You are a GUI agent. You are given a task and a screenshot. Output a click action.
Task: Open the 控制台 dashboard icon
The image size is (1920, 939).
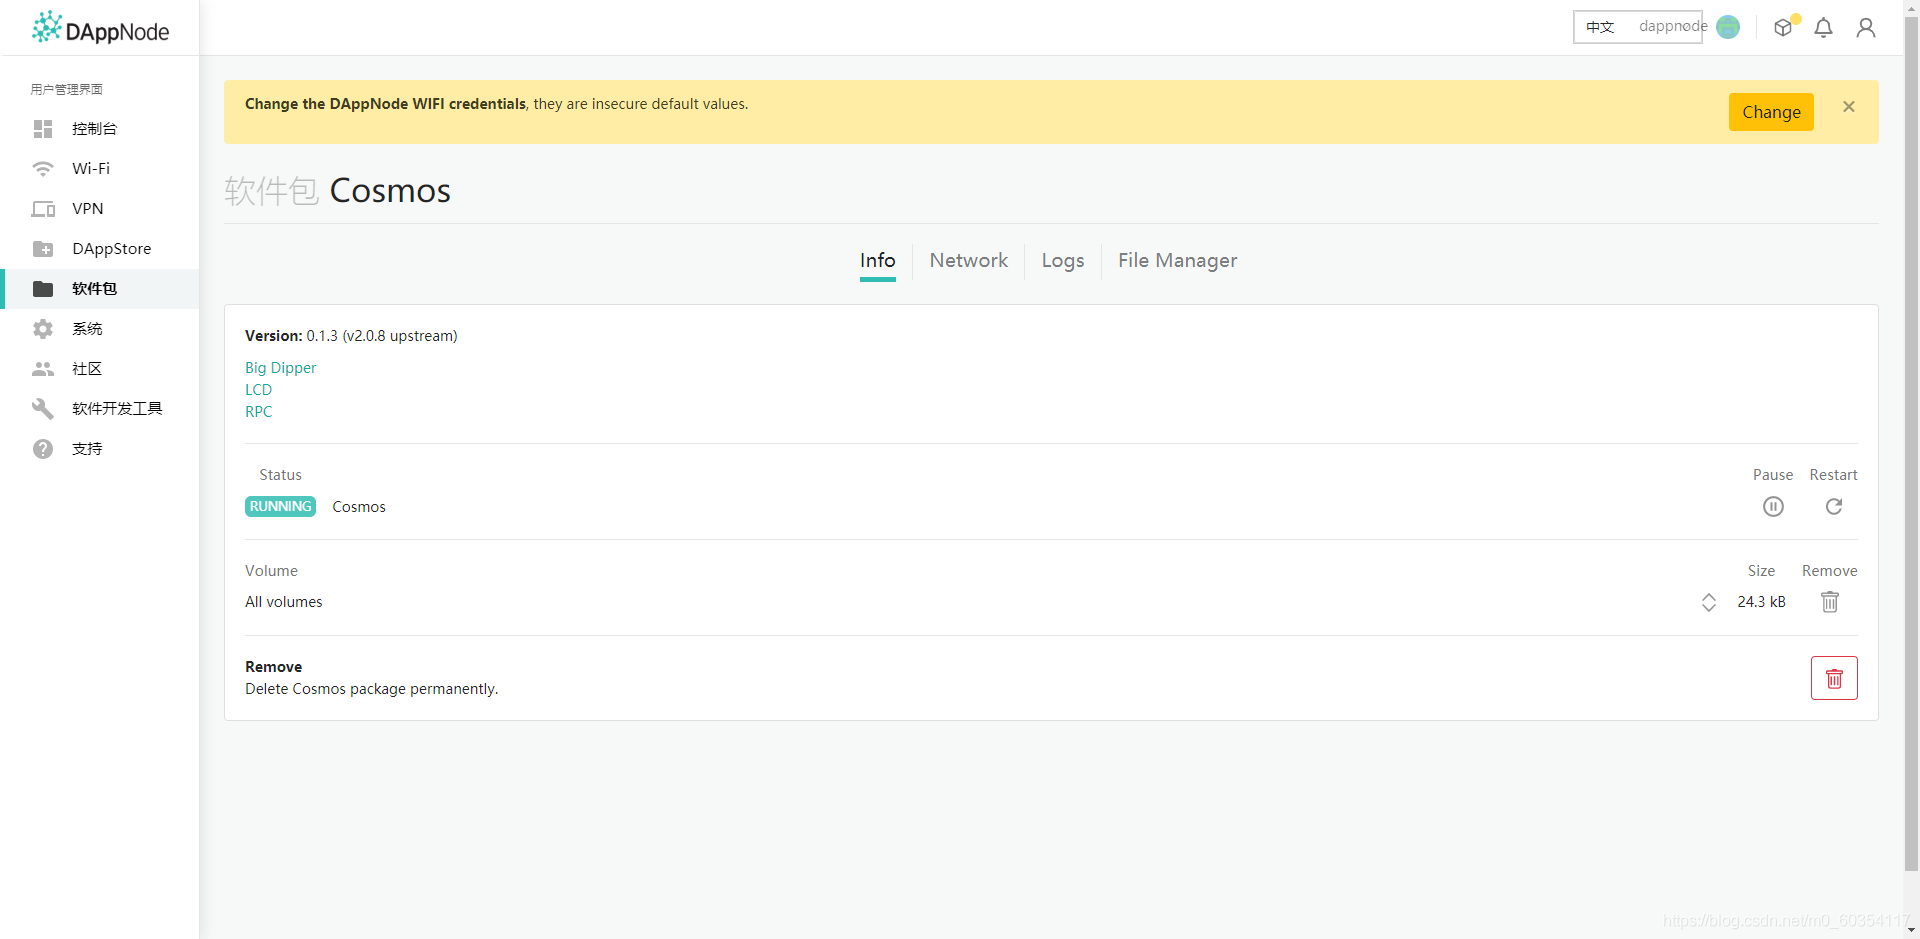43,129
